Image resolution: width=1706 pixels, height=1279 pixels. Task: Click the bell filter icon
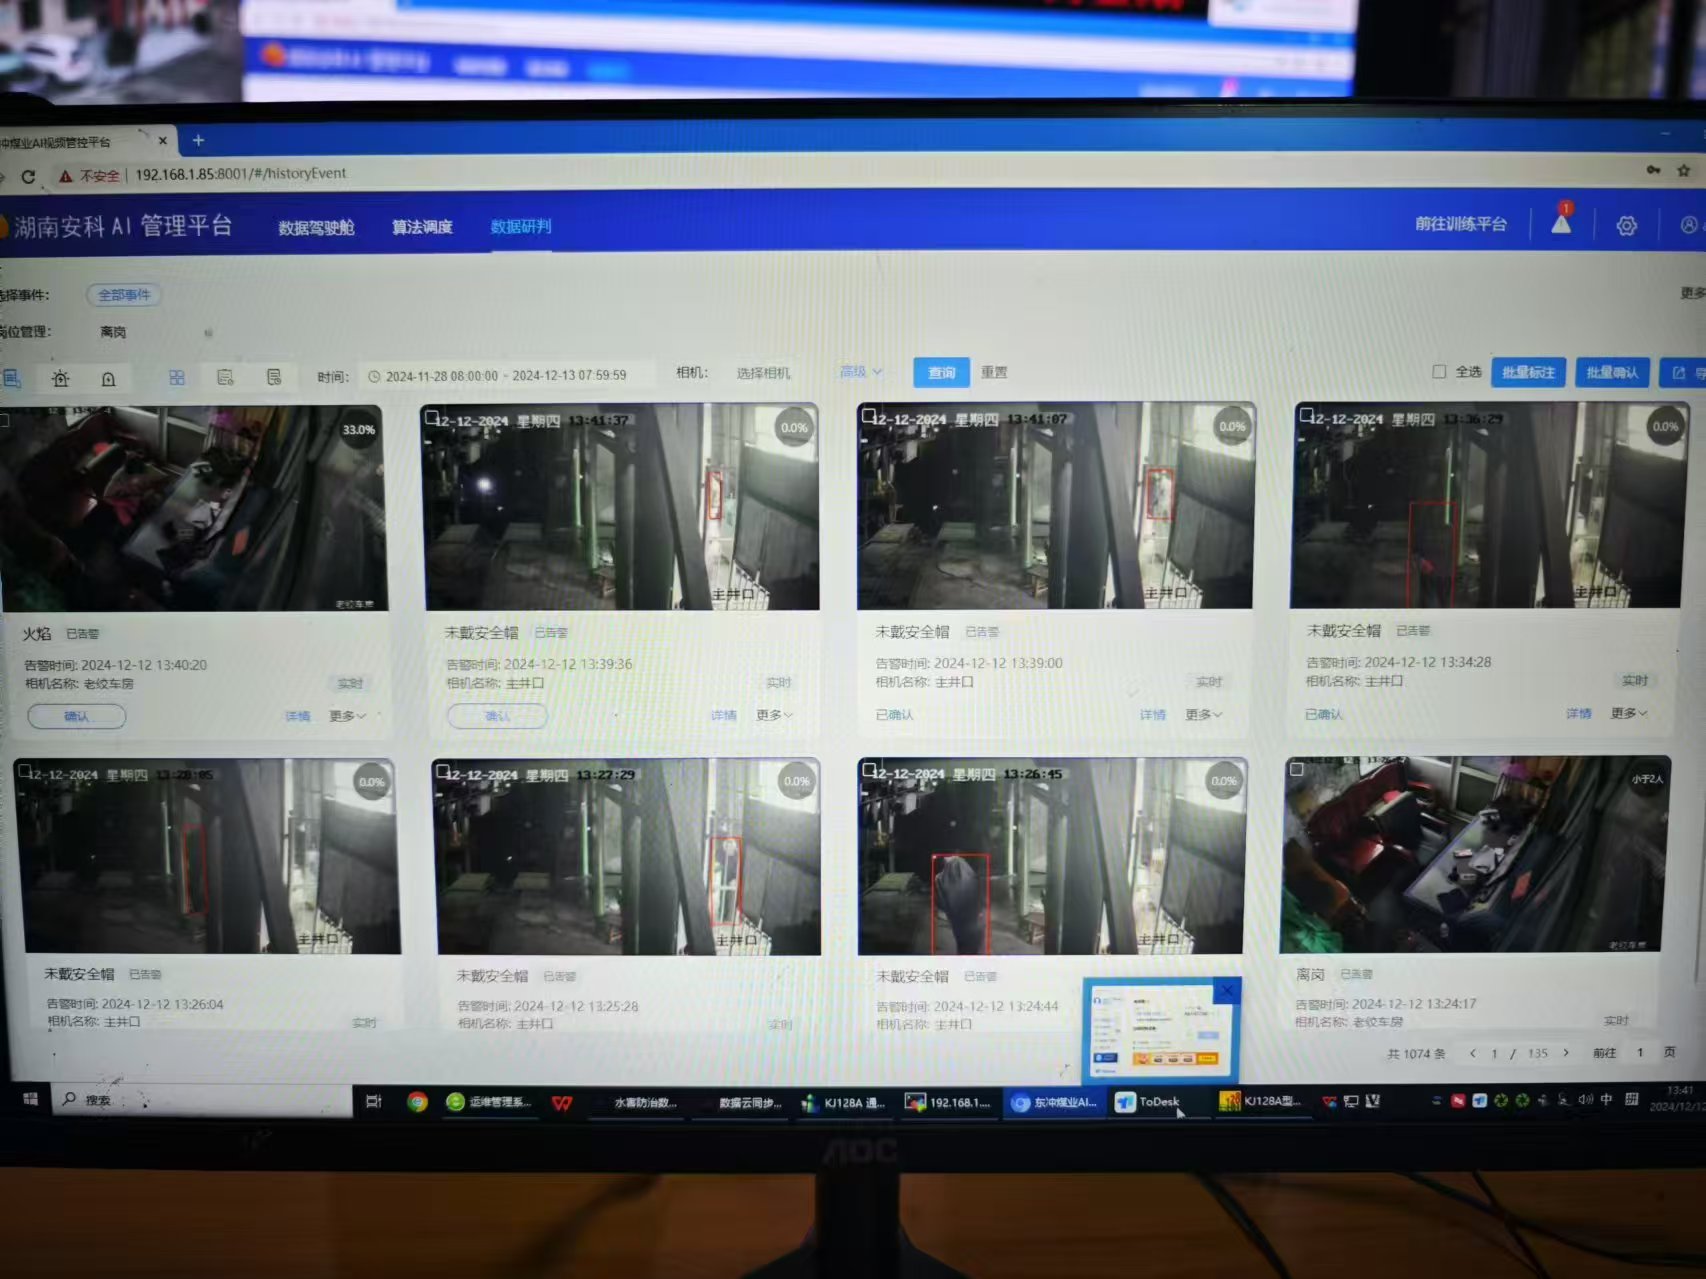click(x=109, y=378)
